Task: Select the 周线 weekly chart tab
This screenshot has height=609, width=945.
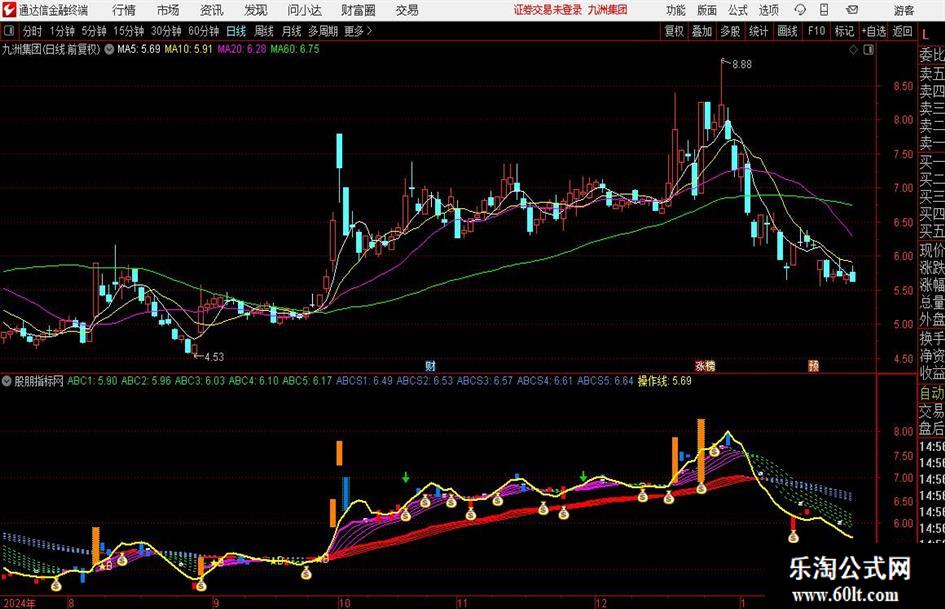Action: pyautogui.click(x=263, y=31)
